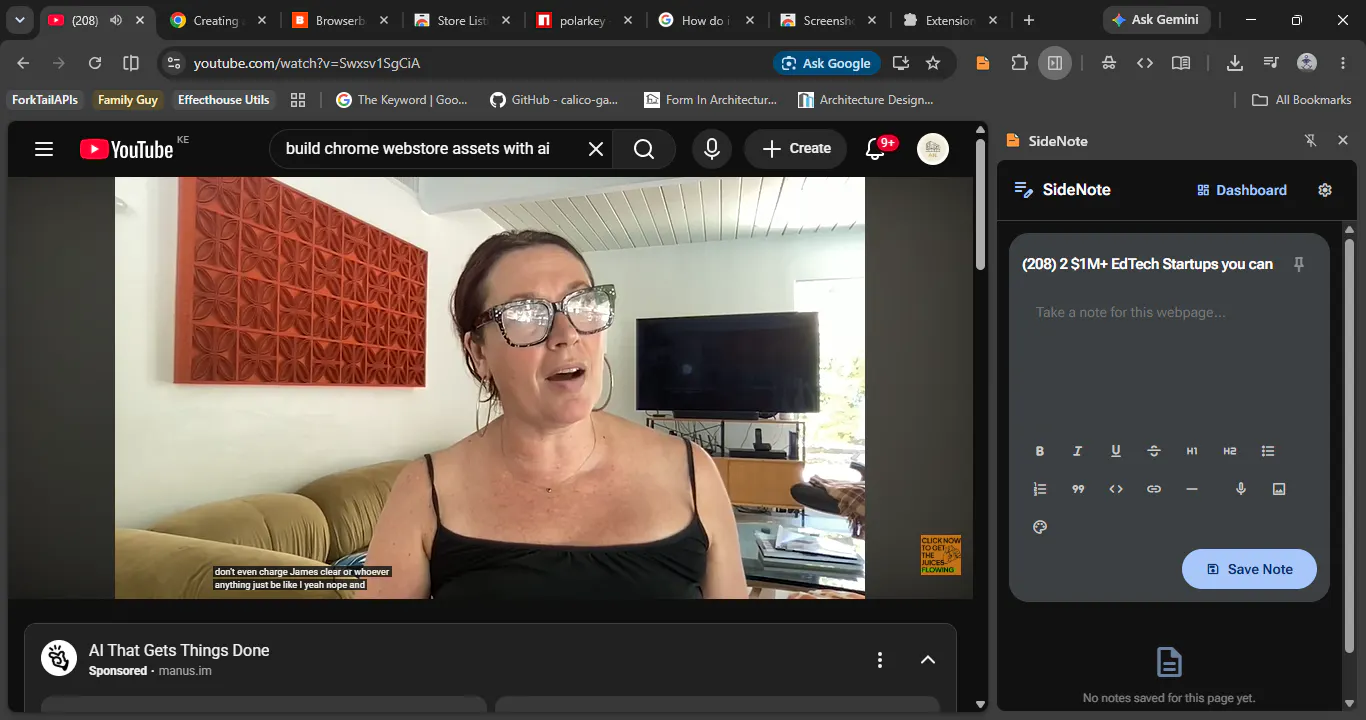1366x720 pixels.
Task: Switch to the Store Listing tab
Action: (x=462, y=20)
